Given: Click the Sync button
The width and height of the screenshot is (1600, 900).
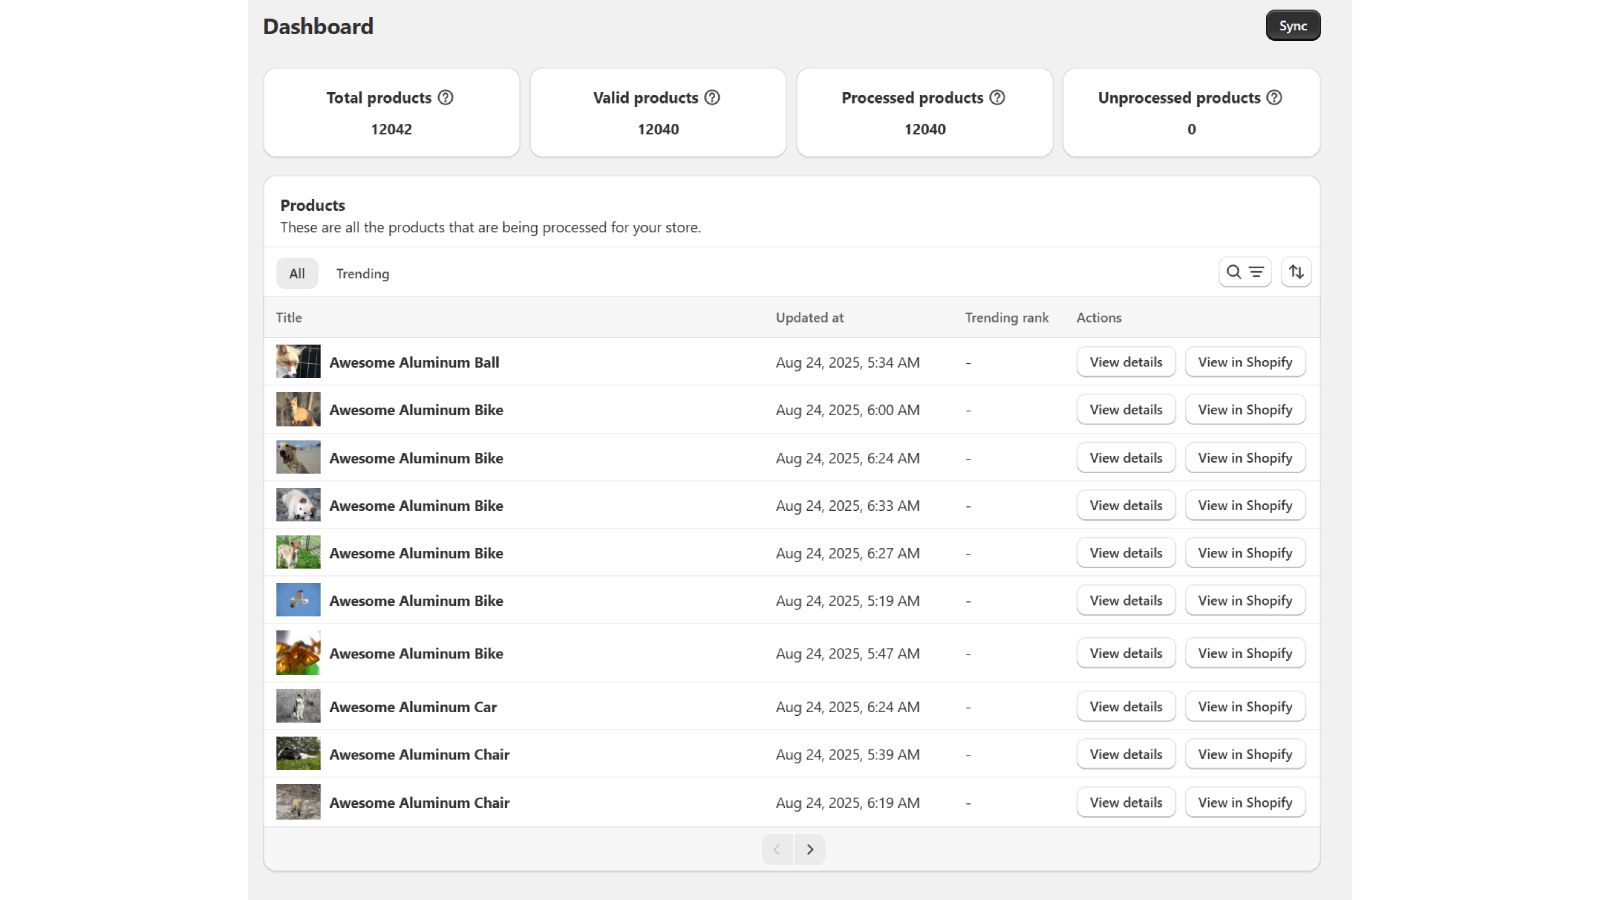Looking at the screenshot, I should tap(1292, 26).
